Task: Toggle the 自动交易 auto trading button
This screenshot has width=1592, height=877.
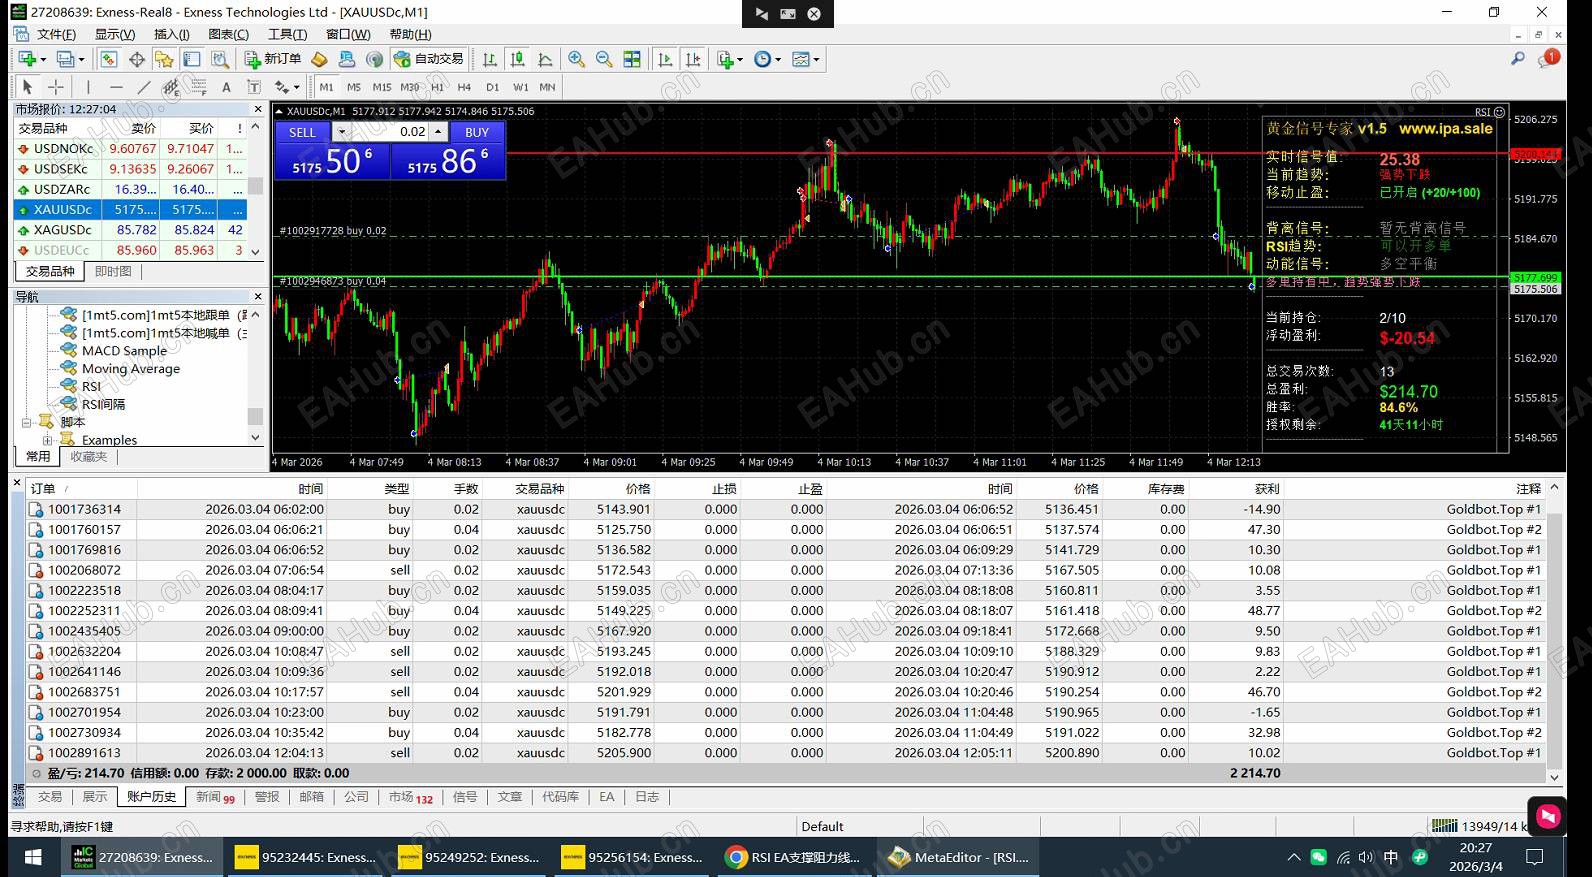Action: pyautogui.click(x=429, y=60)
